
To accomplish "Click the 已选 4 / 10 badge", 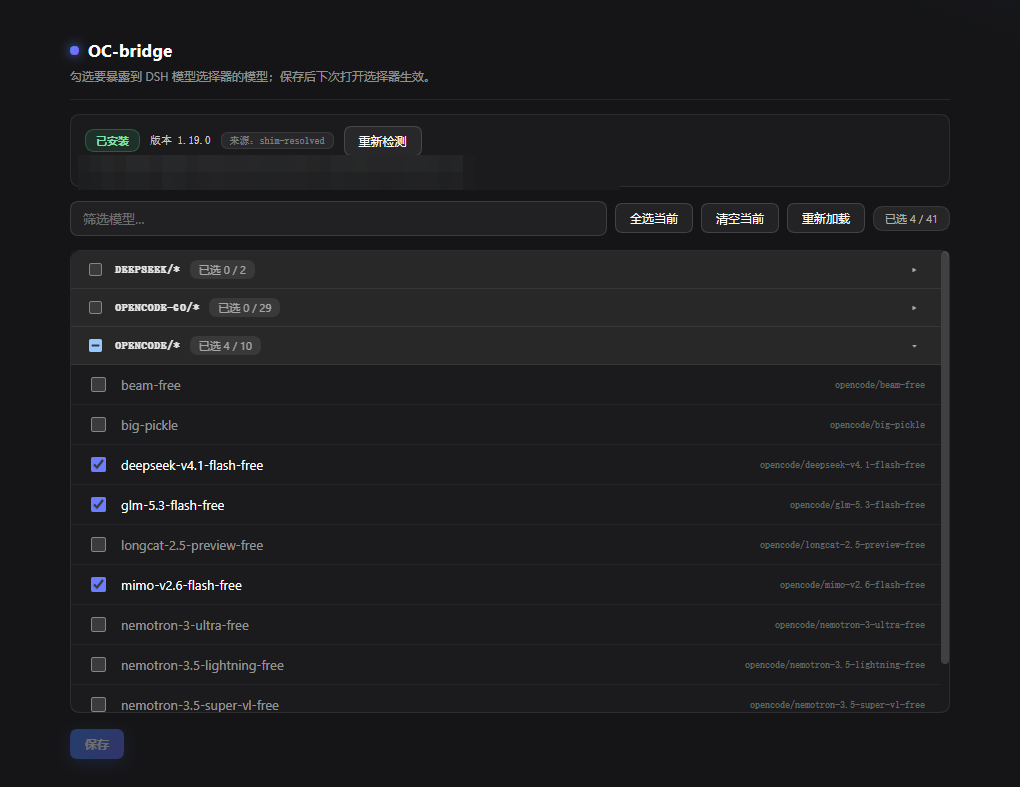I will pyautogui.click(x=225, y=346).
